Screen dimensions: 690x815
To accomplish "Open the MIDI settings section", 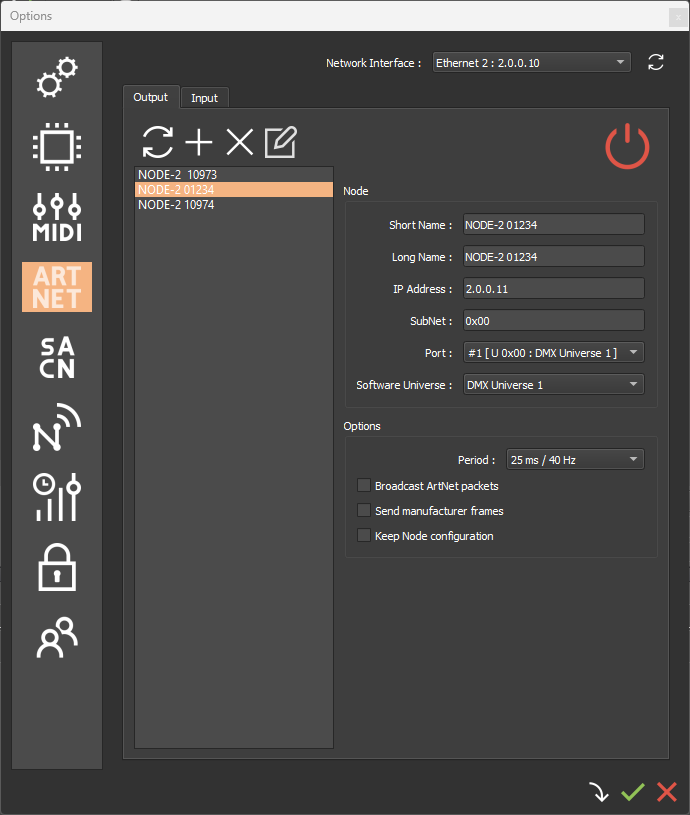I will 57,217.
